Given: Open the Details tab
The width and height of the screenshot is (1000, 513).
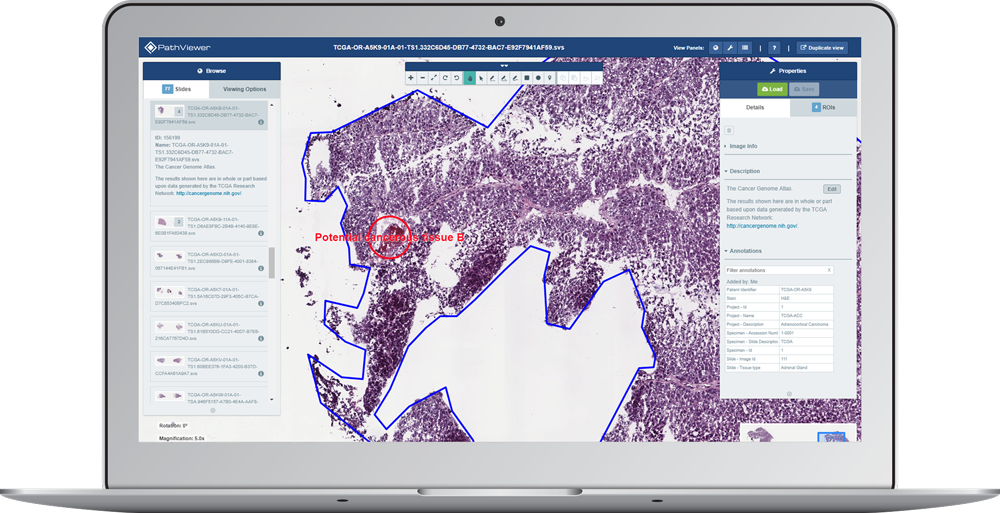Looking at the screenshot, I should [755, 107].
